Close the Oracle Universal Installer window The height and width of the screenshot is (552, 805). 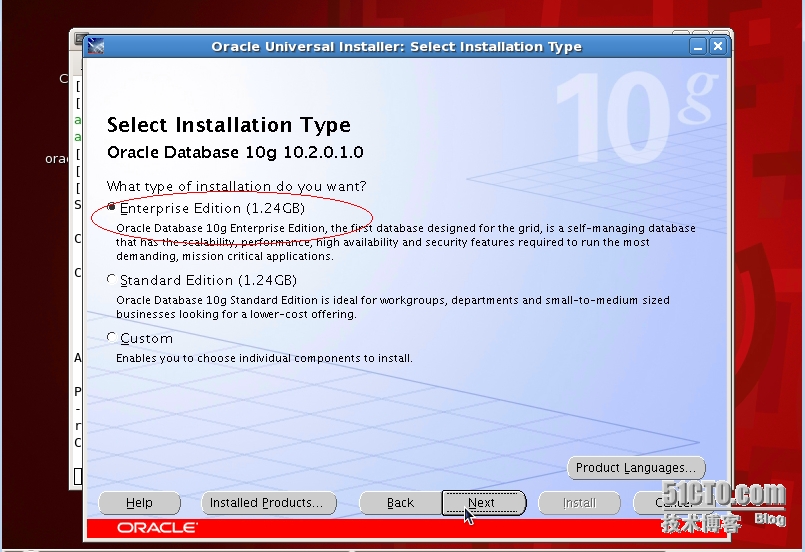(x=718, y=47)
